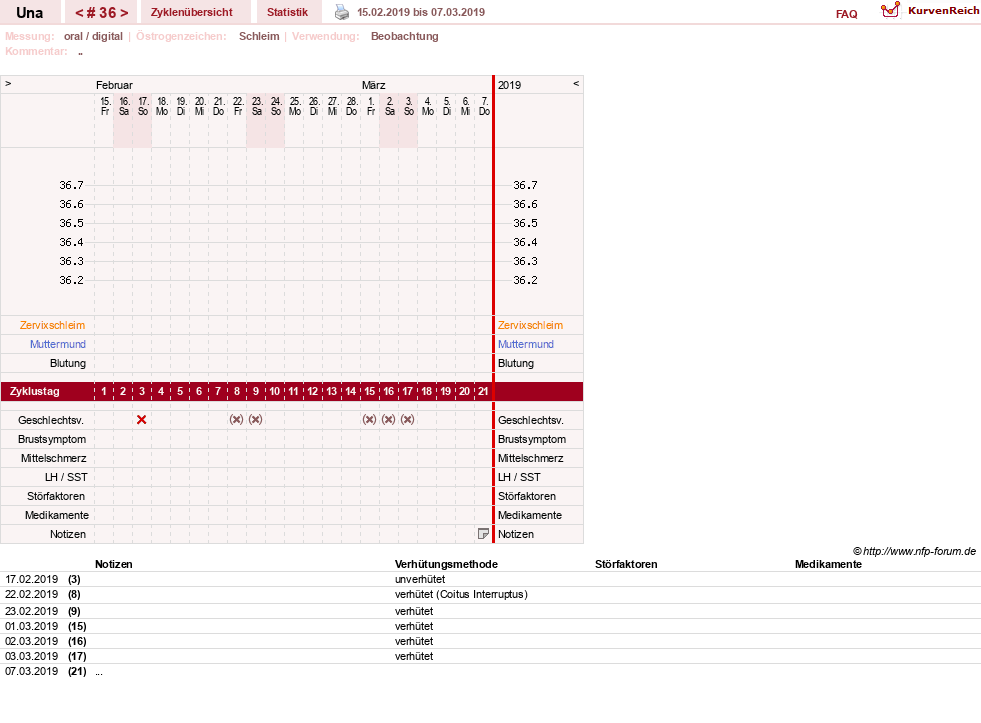Click verhütet (Coitus Interruptus) entry
This screenshot has width=981, height=723.
461,594
